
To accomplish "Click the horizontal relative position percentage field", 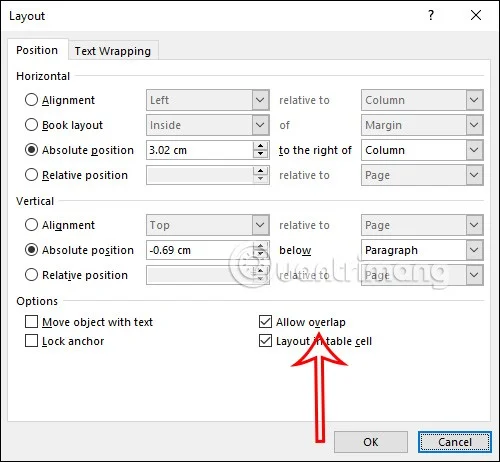I will [200, 175].
